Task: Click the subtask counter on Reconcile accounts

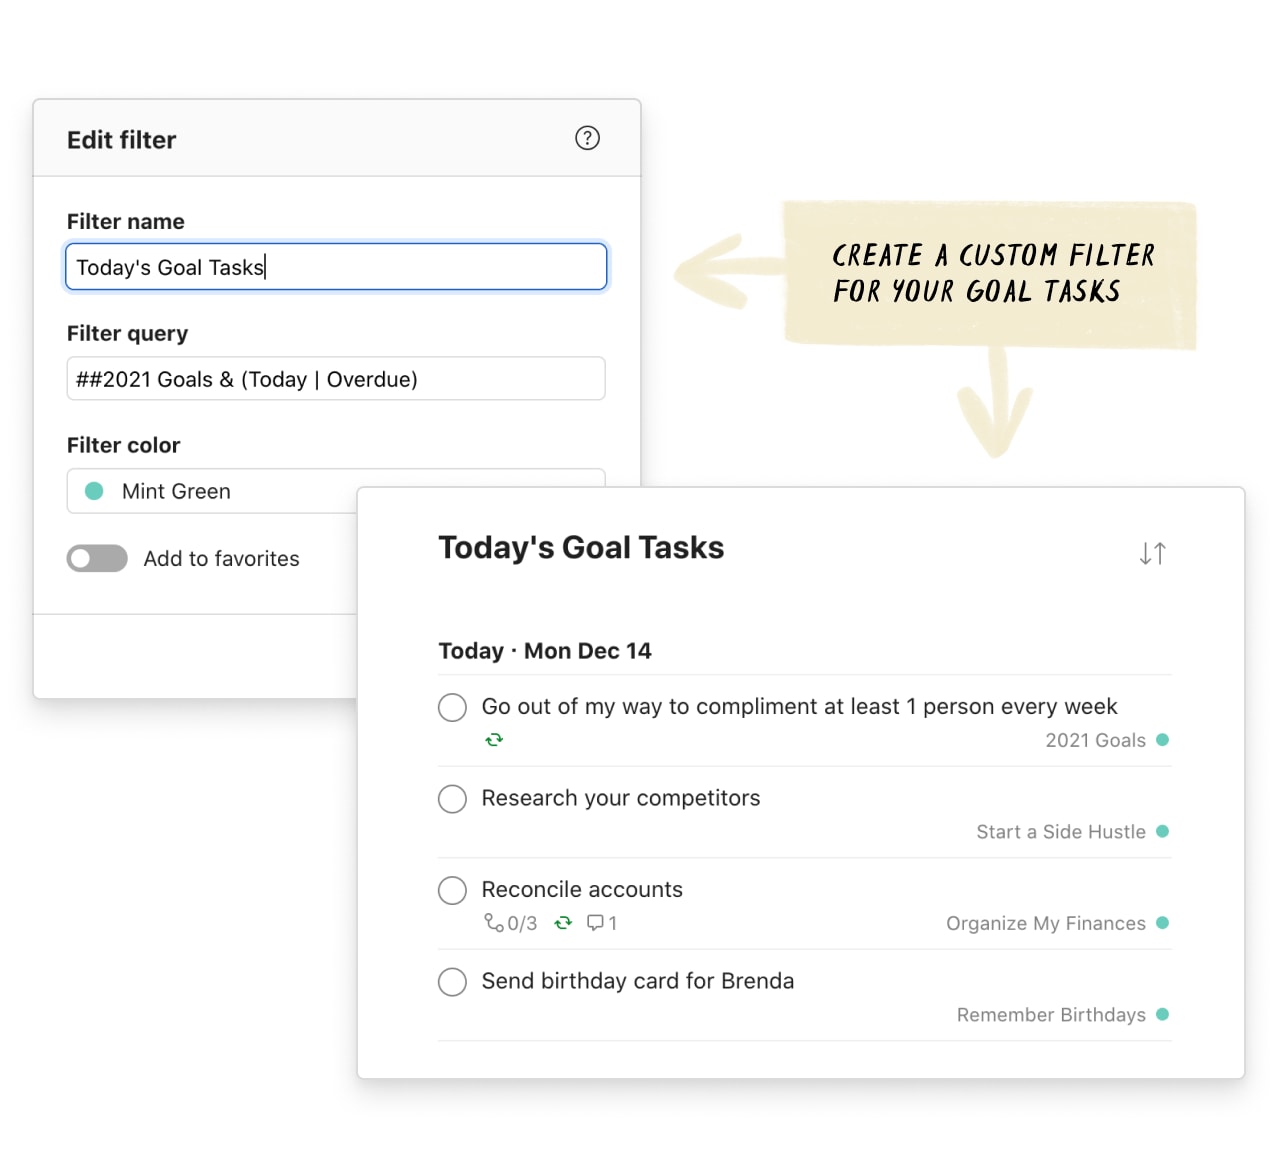Action: click(x=511, y=923)
